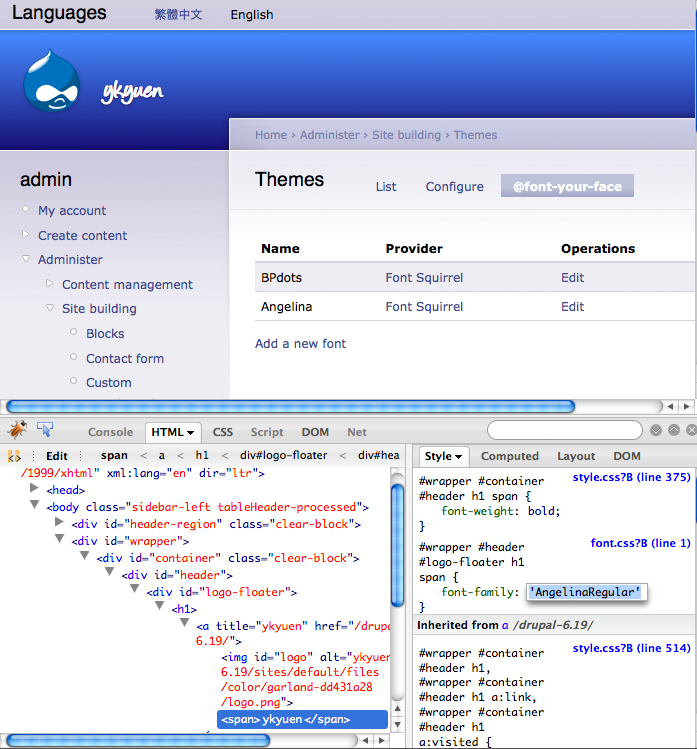Switch to the Computed side tab
697x749 pixels.
509,456
